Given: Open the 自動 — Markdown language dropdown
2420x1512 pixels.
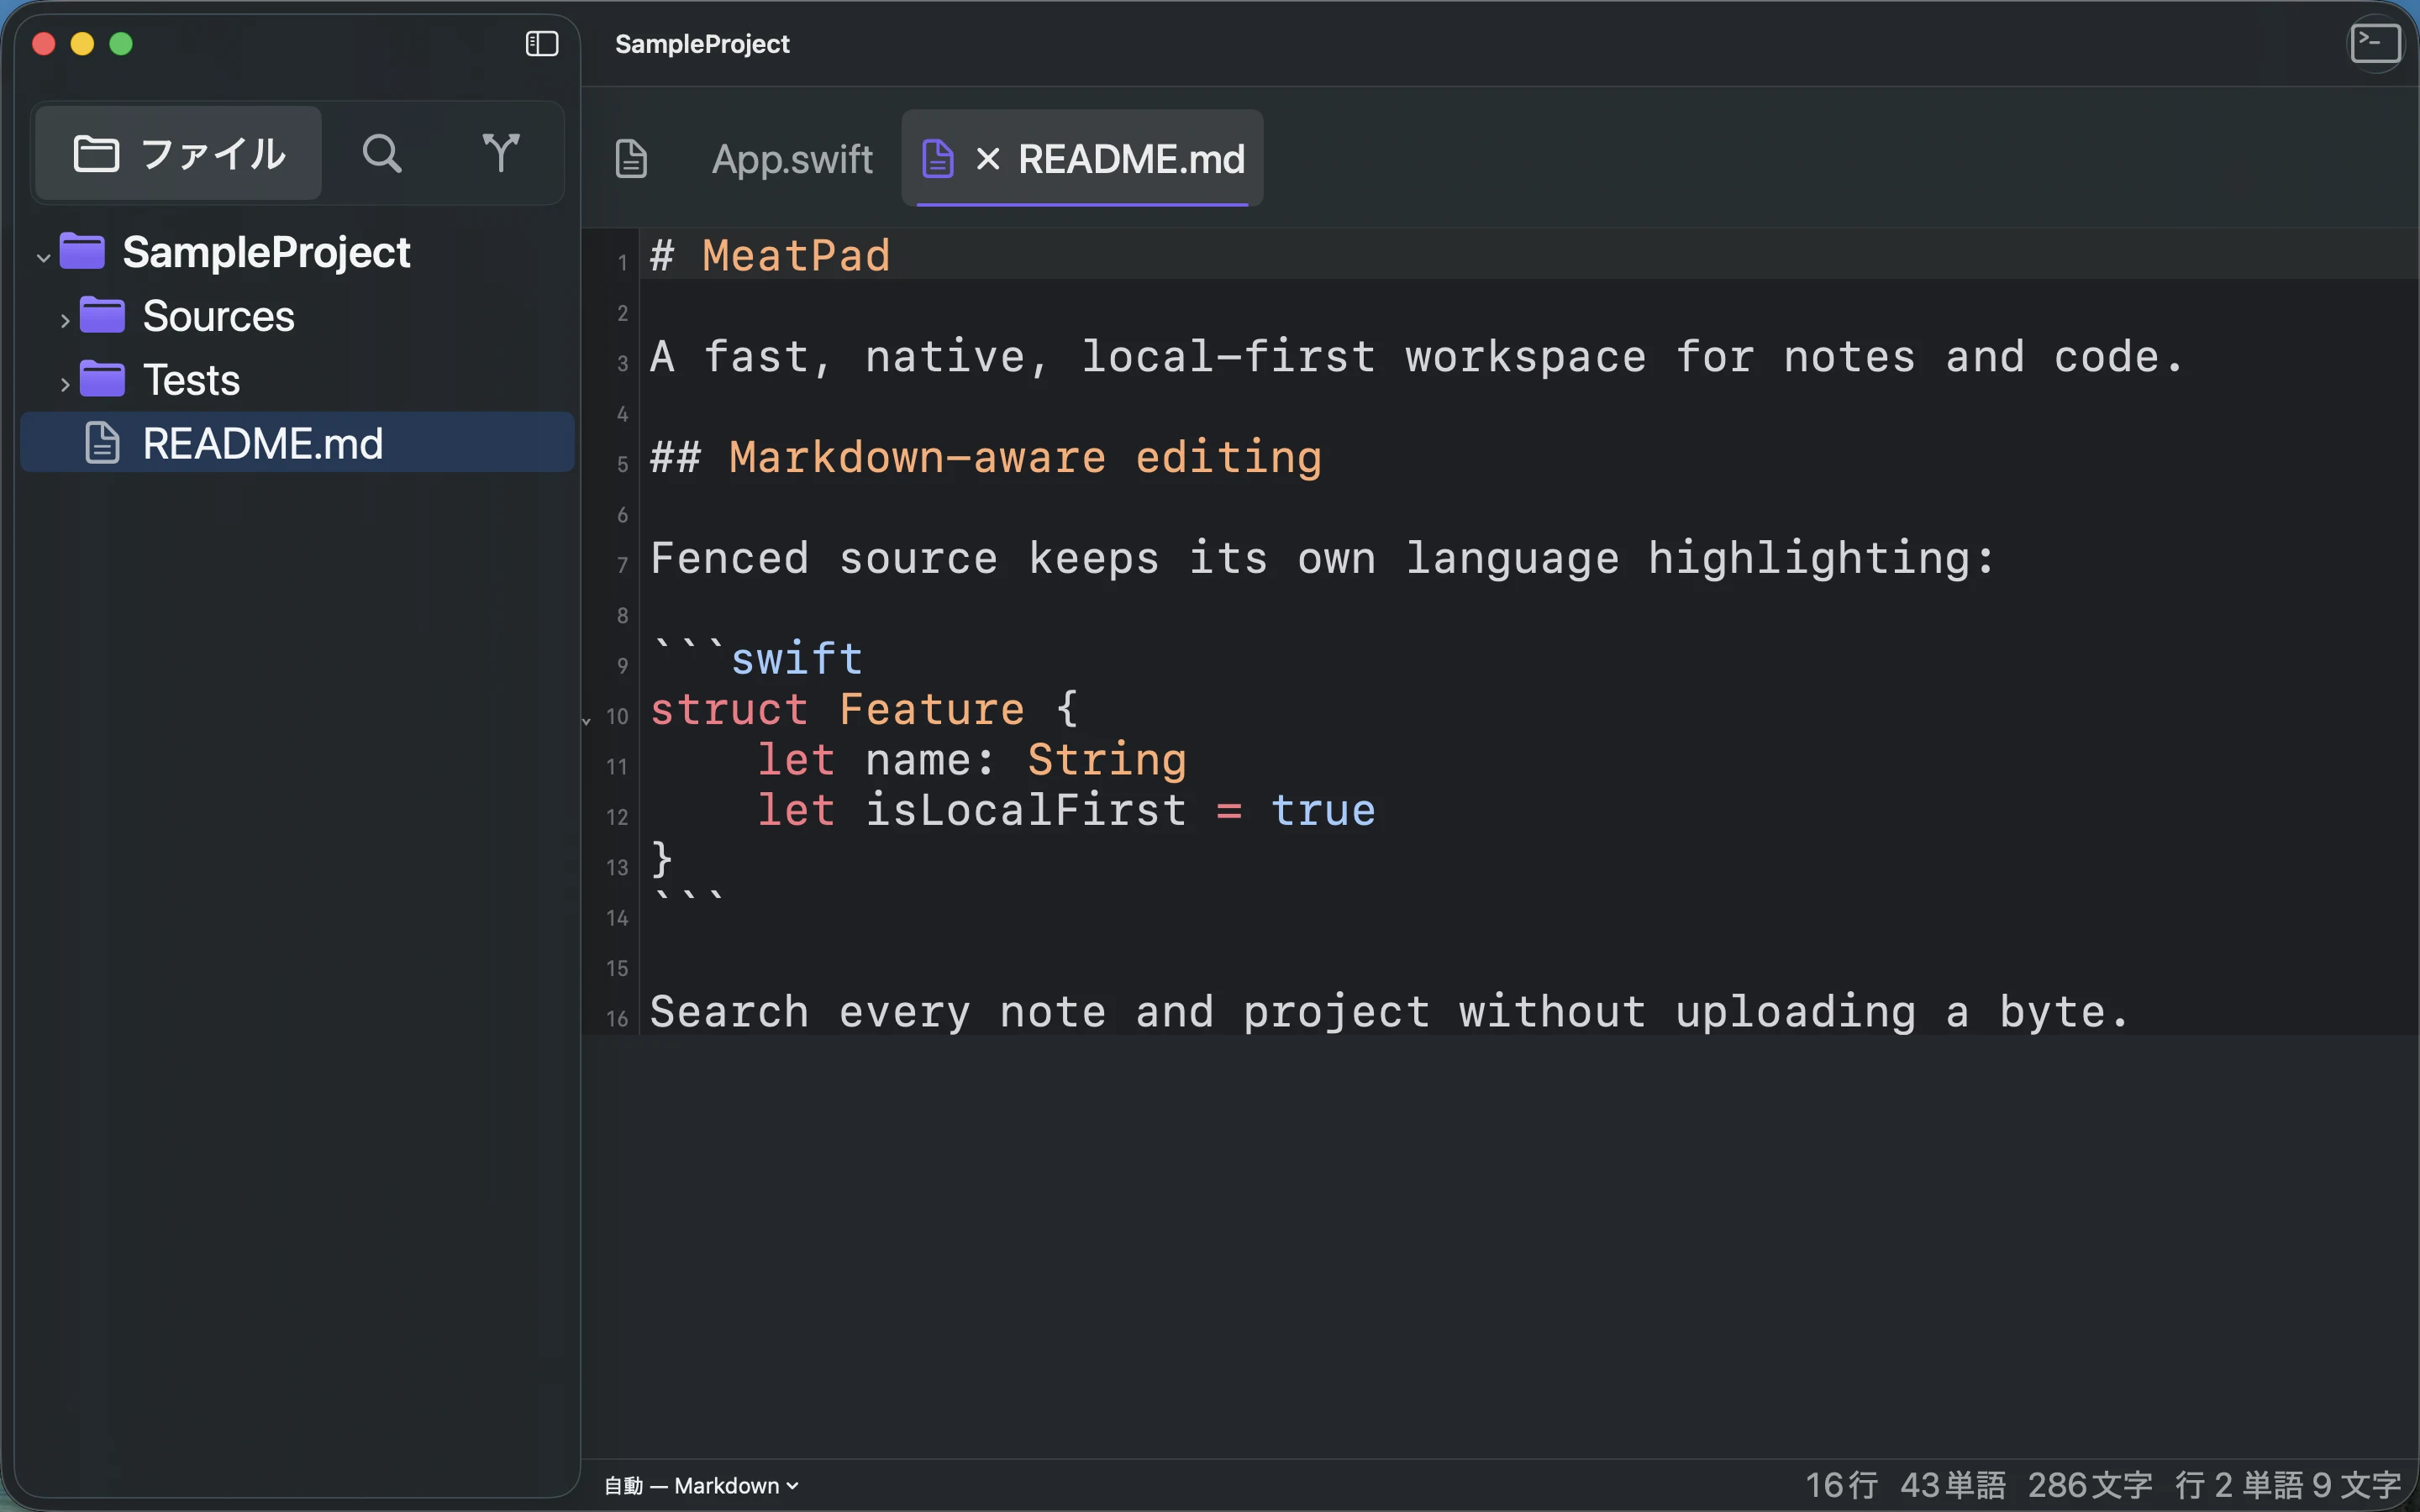Looking at the screenshot, I should (701, 1485).
